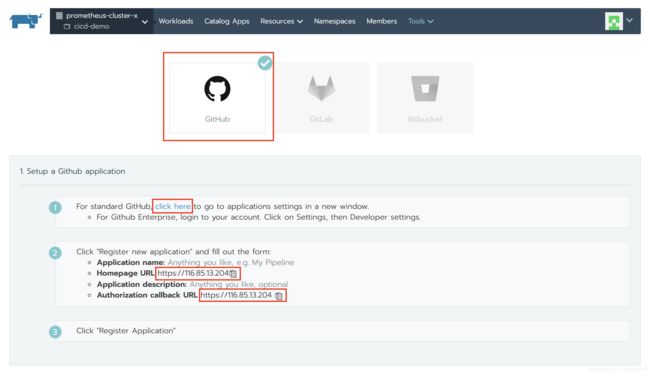Expand the user menu chevron
Viewport: 650px width, 374px height.
coord(629,20)
